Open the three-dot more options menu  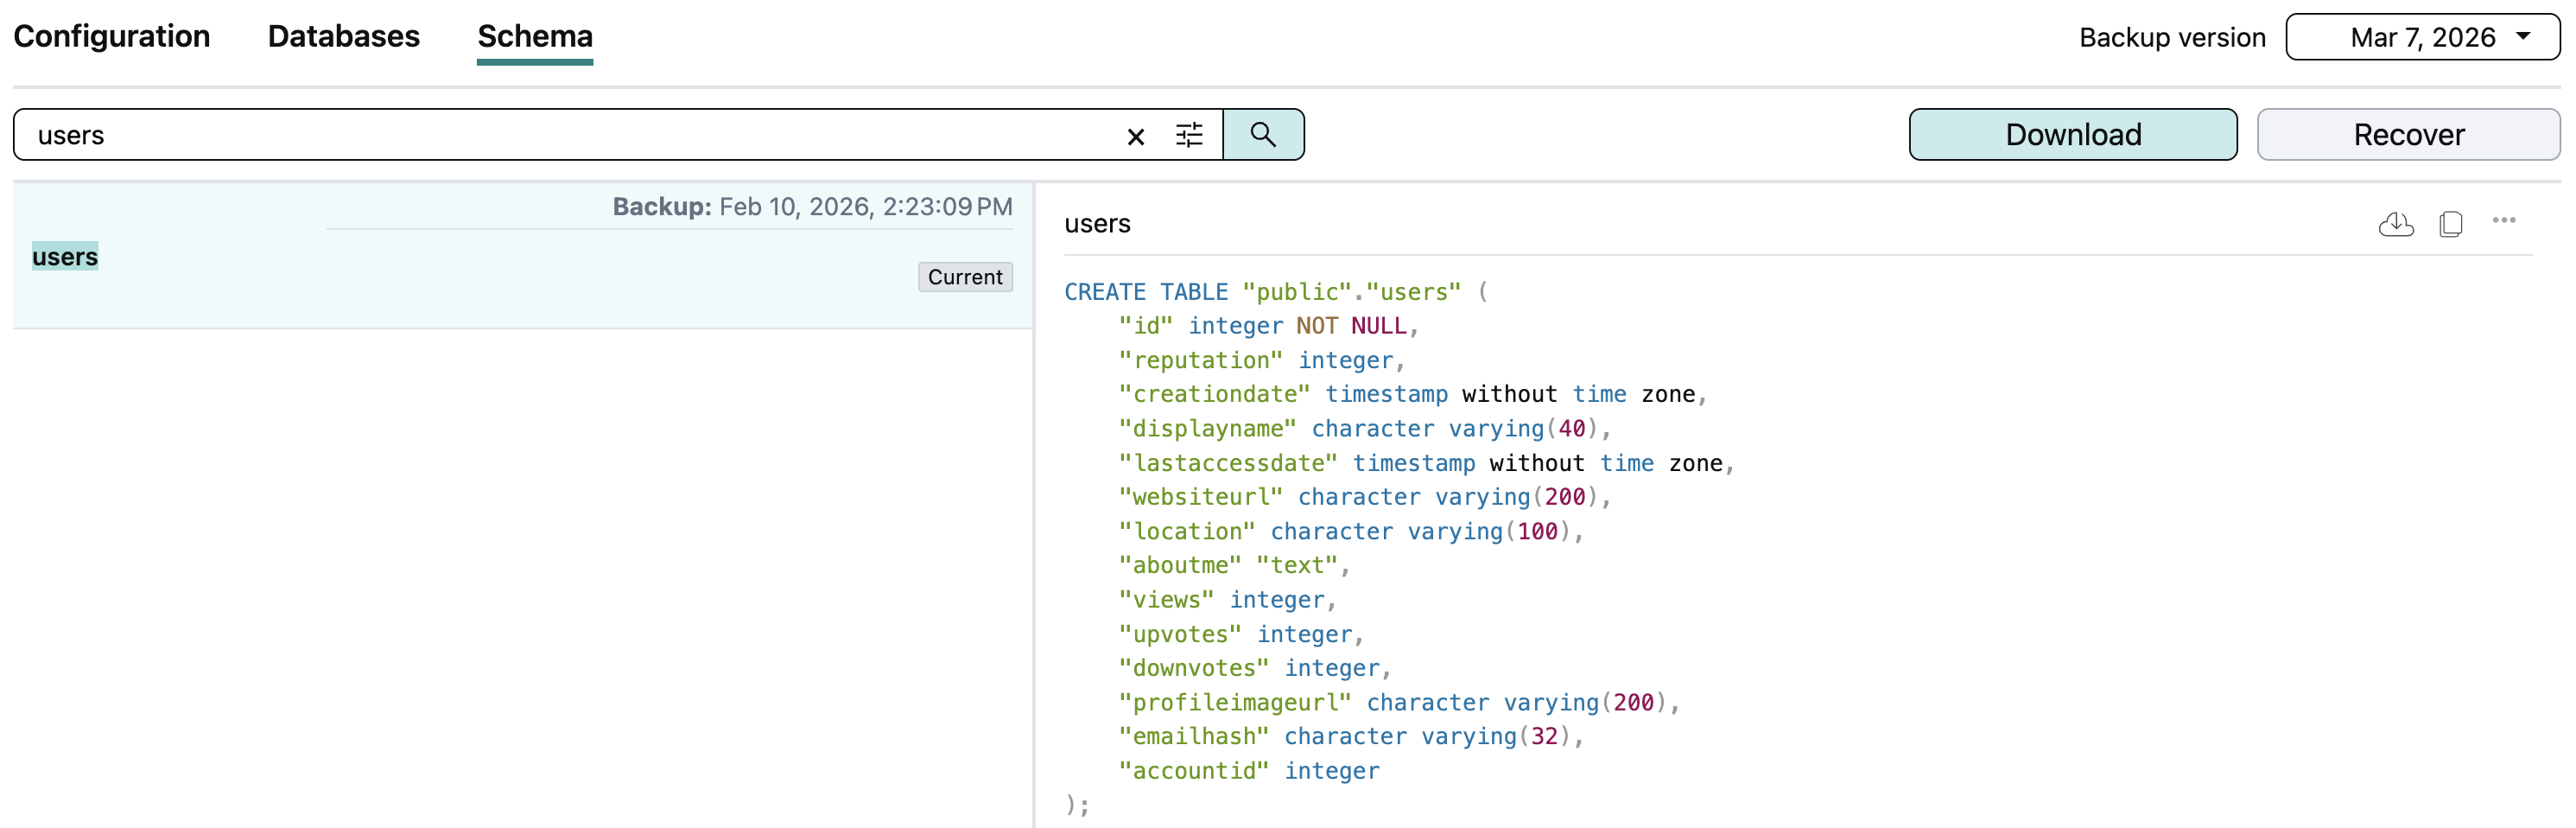[x=2503, y=221]
